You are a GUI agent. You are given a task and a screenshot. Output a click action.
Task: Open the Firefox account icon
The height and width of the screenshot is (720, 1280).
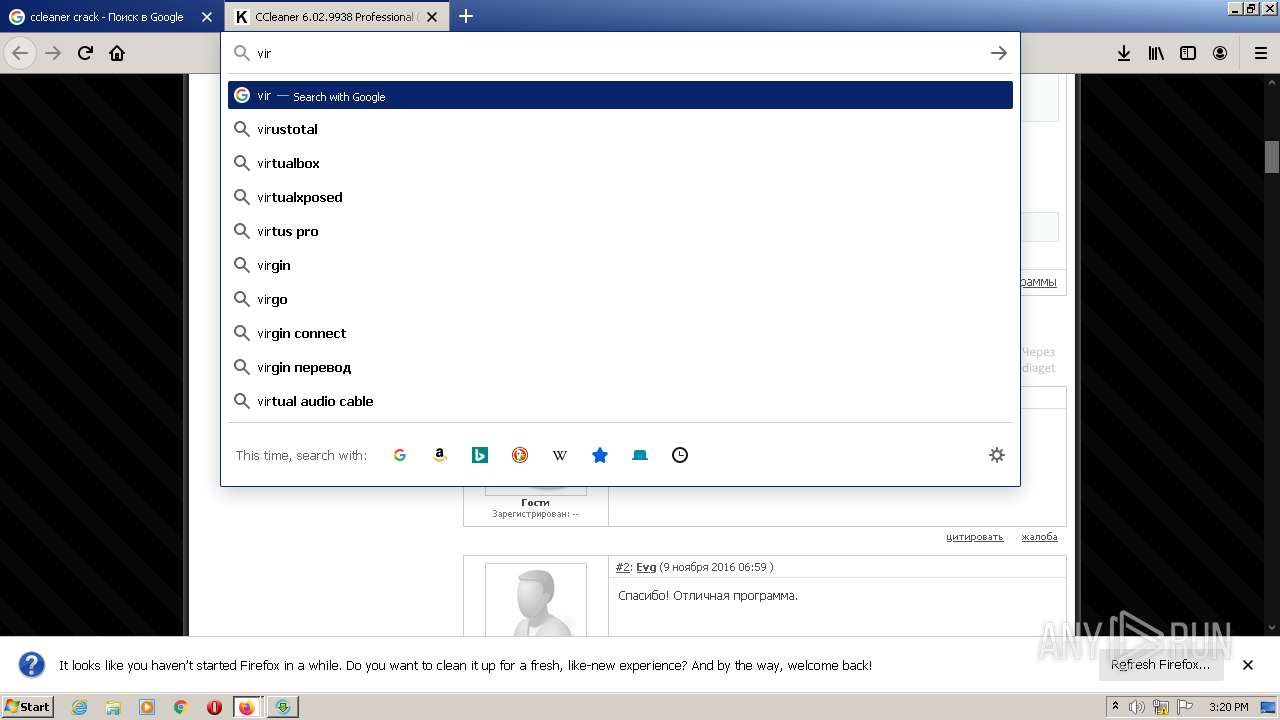point(1220,53)
